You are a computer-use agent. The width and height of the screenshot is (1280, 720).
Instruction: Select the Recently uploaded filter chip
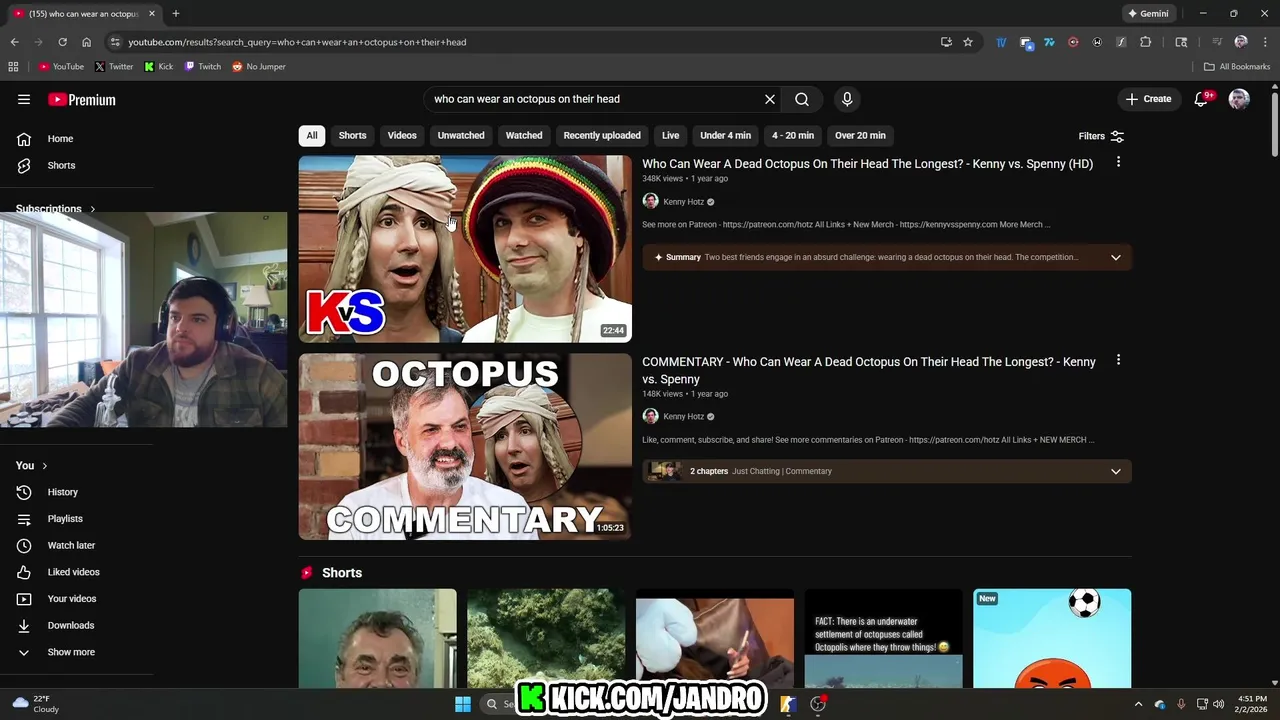point(602,135)
